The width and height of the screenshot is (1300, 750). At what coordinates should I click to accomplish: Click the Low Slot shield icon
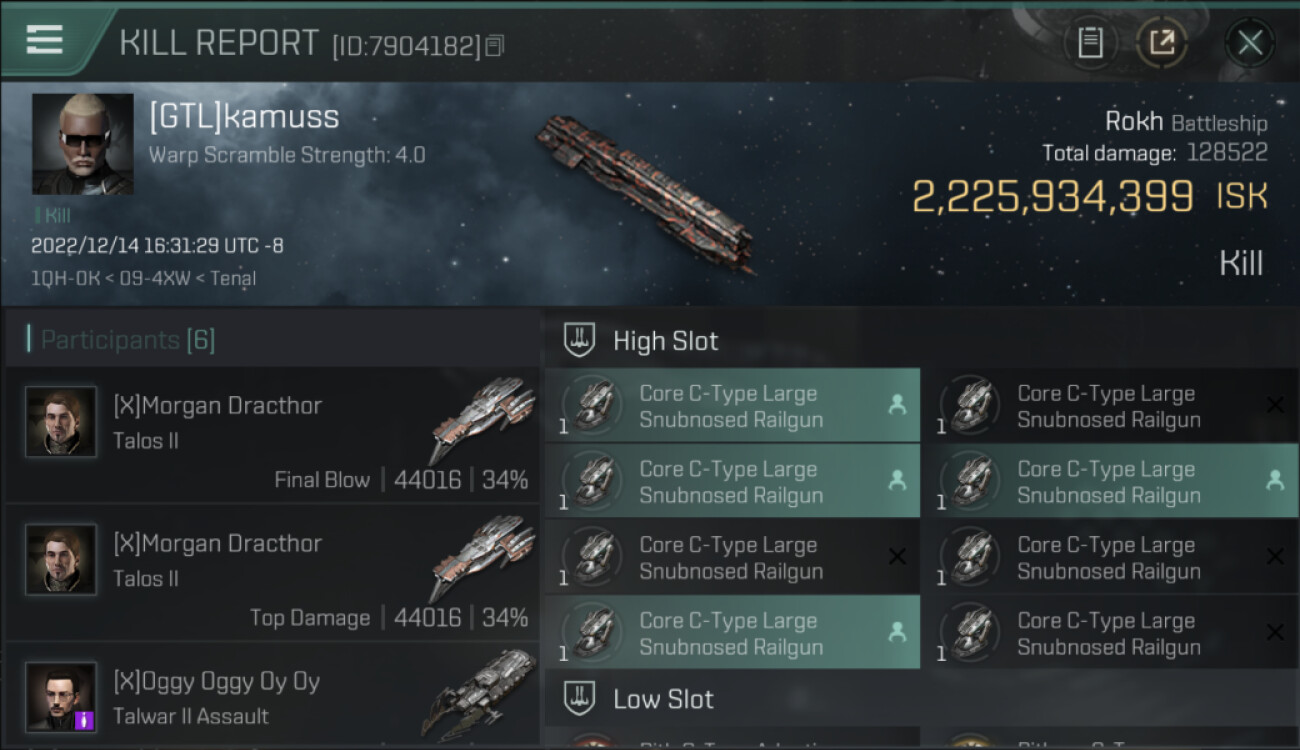point(580,698)
